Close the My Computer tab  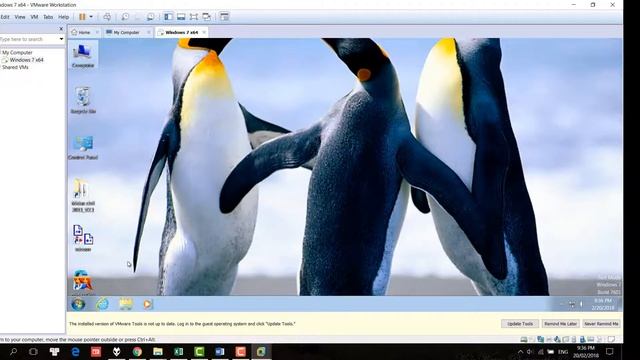[149, 32]
